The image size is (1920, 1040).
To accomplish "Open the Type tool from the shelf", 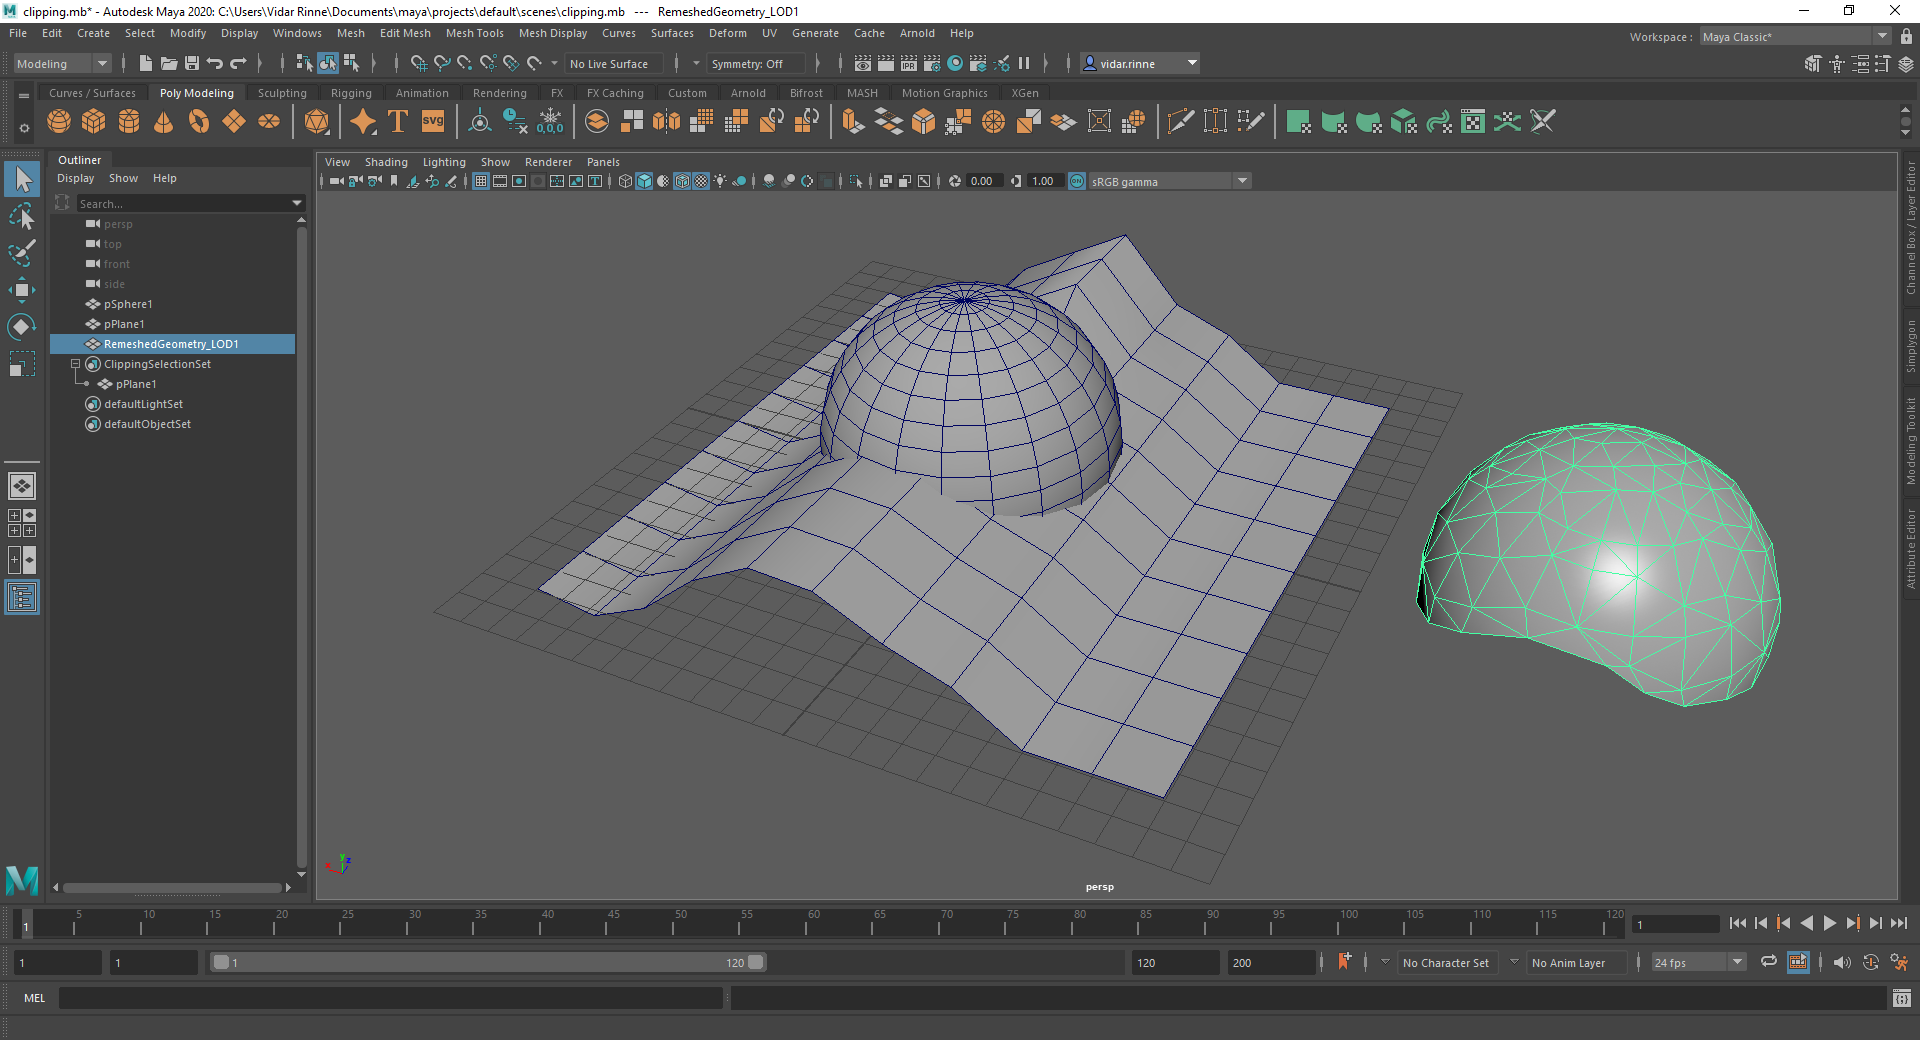I will (397, 121).
